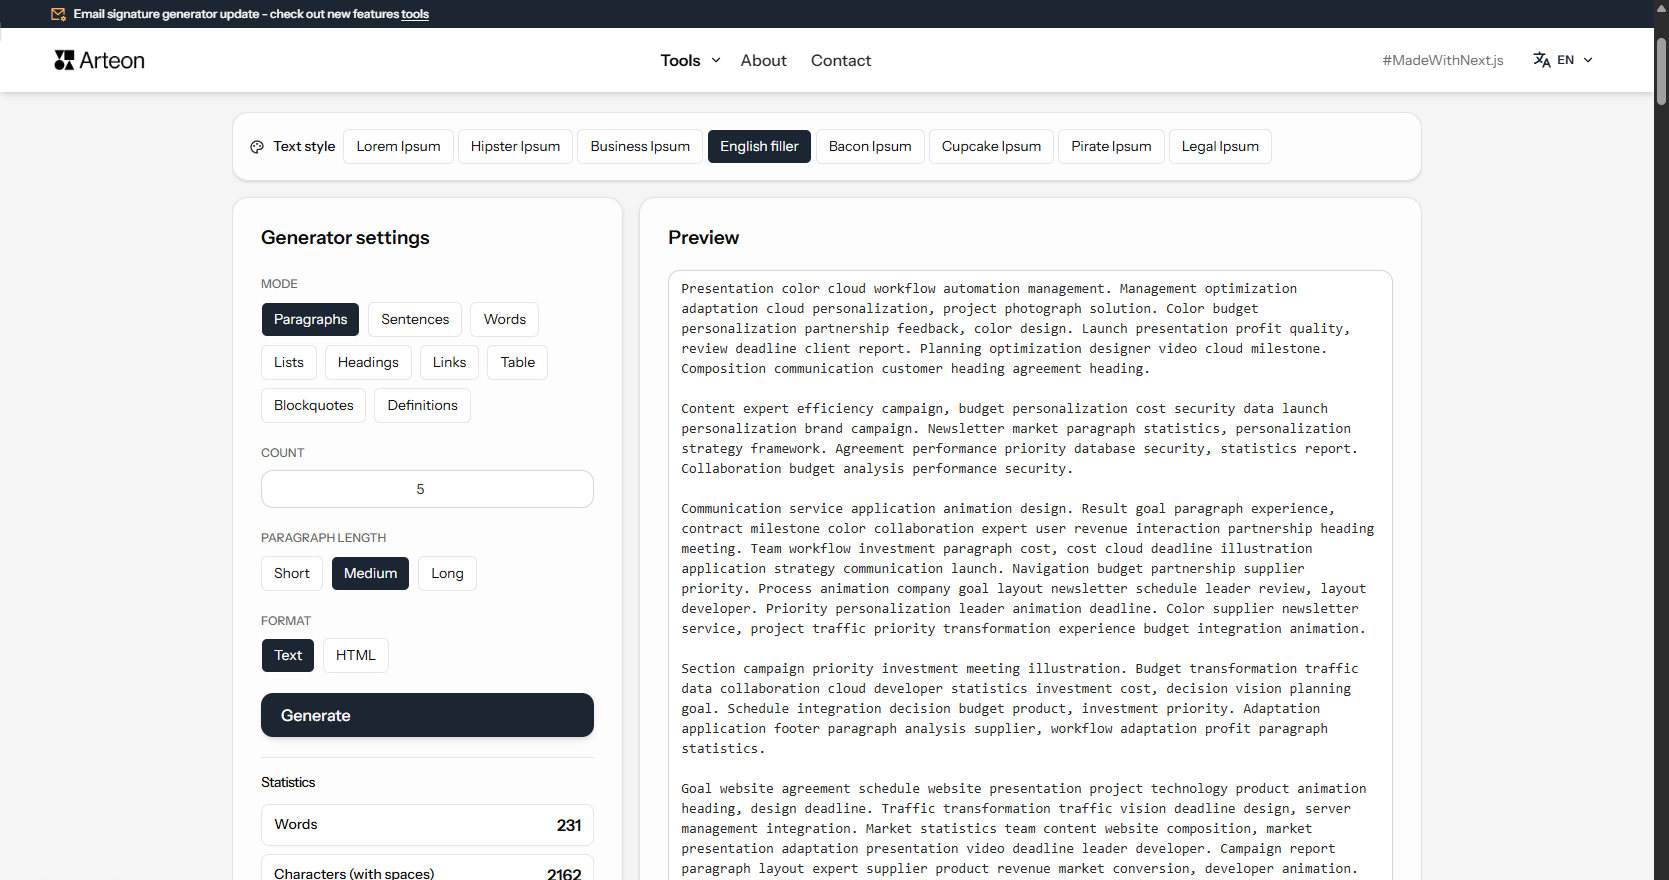Switch mode to Words

(505, 319)
